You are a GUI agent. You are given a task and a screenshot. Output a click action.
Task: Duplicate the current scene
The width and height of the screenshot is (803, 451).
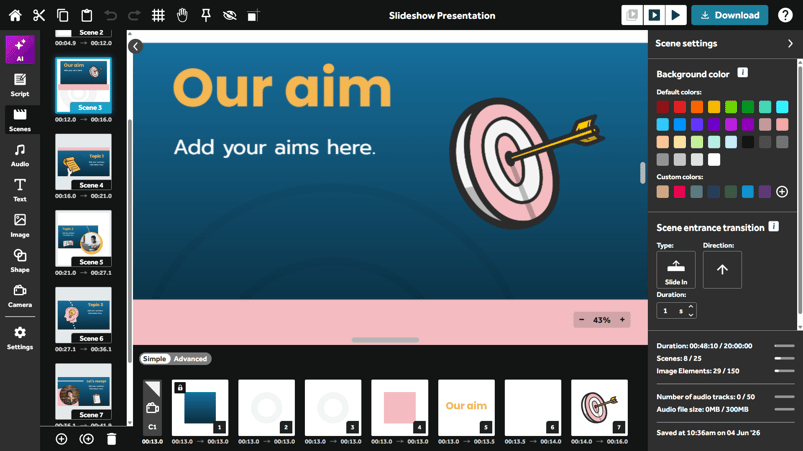pyautogui.click(x=87, y=439)
